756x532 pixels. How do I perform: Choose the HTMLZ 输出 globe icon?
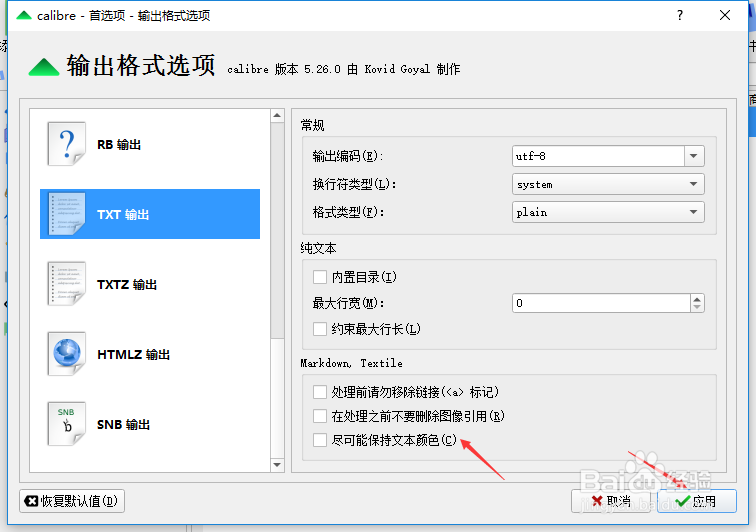point(67,354)
